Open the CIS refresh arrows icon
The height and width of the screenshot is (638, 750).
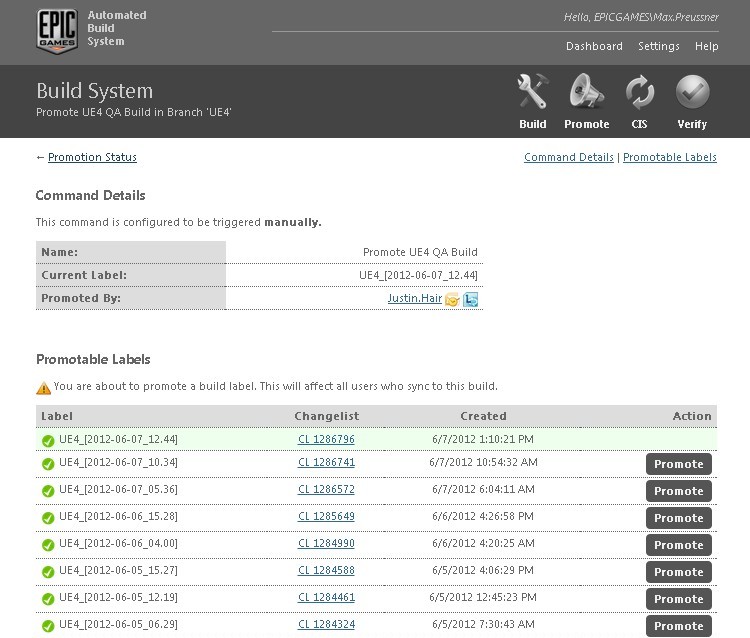click(x=640, y=92)
